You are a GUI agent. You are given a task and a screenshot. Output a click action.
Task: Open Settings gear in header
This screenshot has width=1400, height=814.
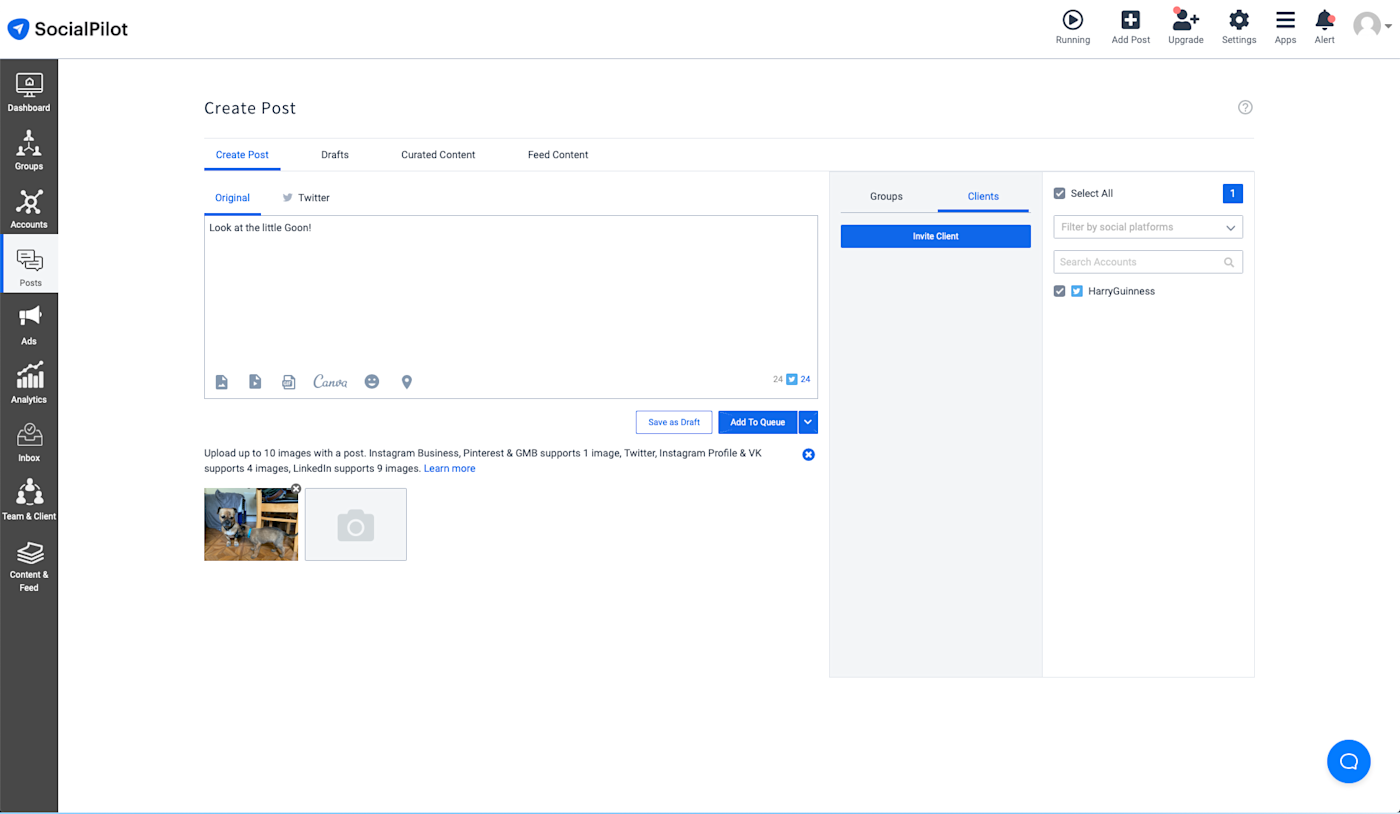click(1239, 20)
